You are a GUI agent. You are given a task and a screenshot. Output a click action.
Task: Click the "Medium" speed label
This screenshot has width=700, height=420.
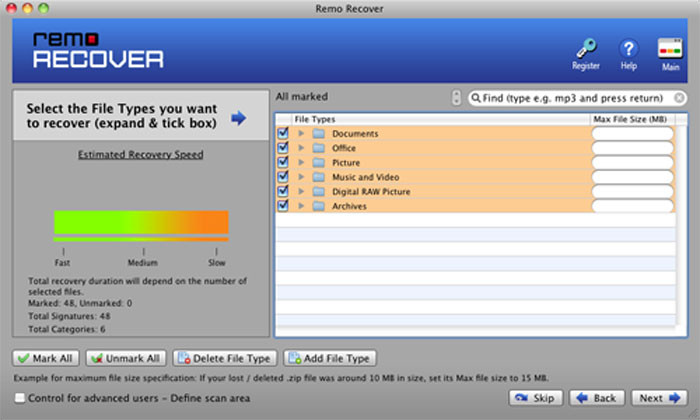click(x=143, y=262)
